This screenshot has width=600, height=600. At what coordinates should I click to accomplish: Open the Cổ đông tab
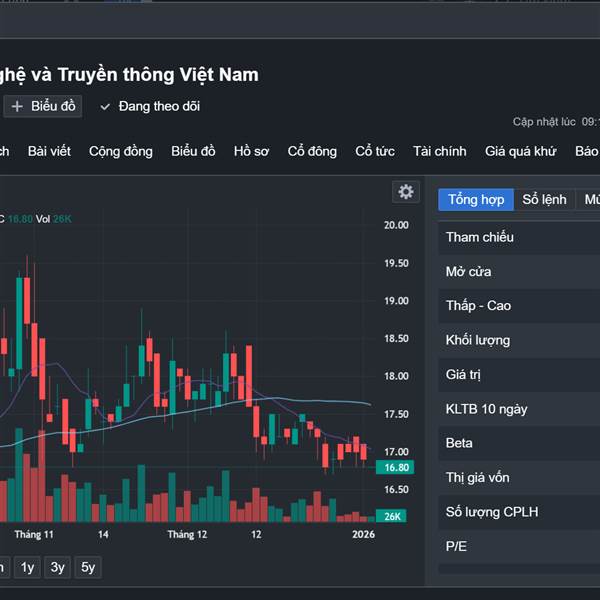312,151
